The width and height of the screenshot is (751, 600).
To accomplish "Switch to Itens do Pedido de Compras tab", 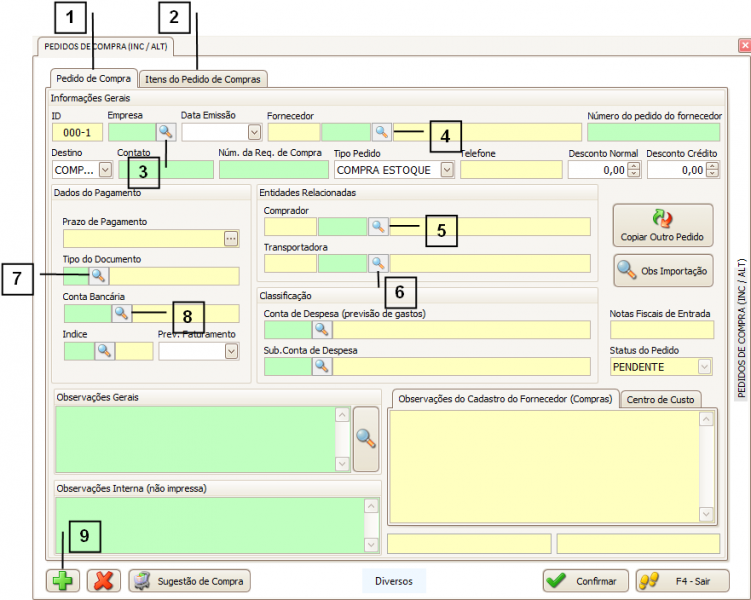I will coord(203,78).
